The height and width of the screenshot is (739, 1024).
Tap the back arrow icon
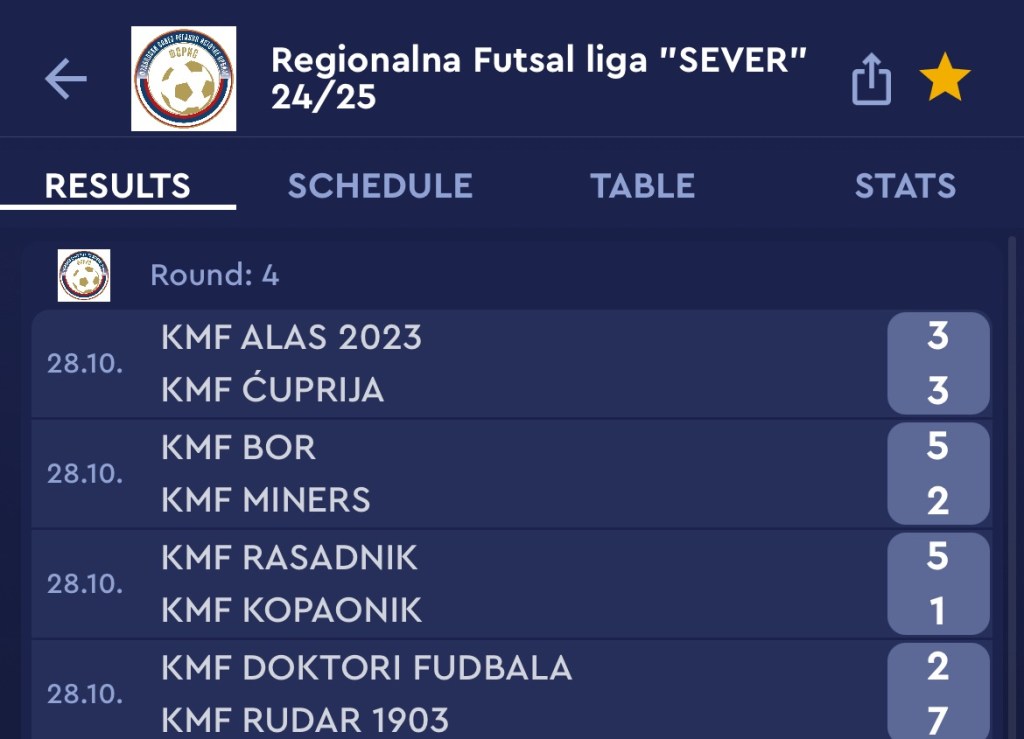[66, 79]
